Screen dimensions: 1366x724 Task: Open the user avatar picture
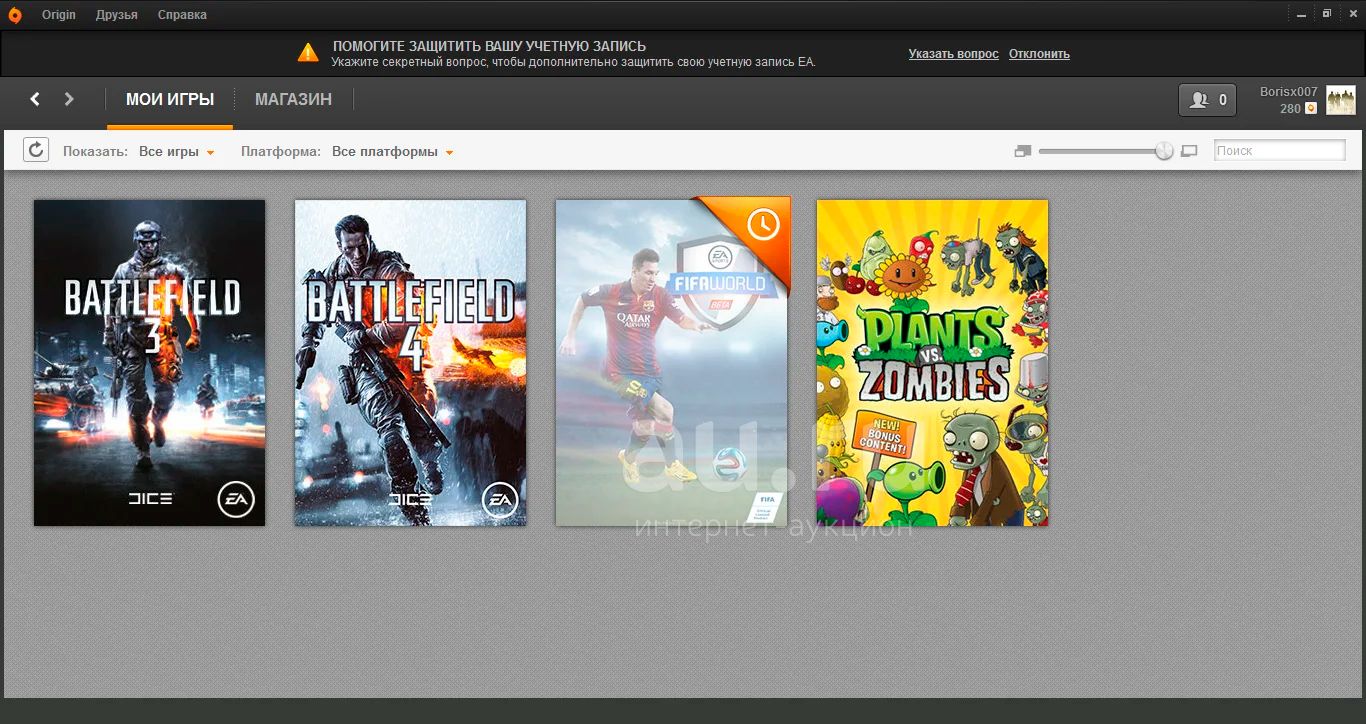coord(1341,100)
